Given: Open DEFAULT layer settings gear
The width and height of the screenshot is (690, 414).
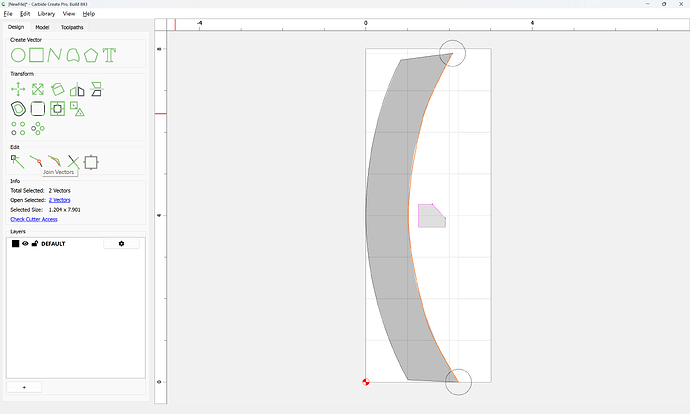Looking at the screenshot, I should click(121, 244).
